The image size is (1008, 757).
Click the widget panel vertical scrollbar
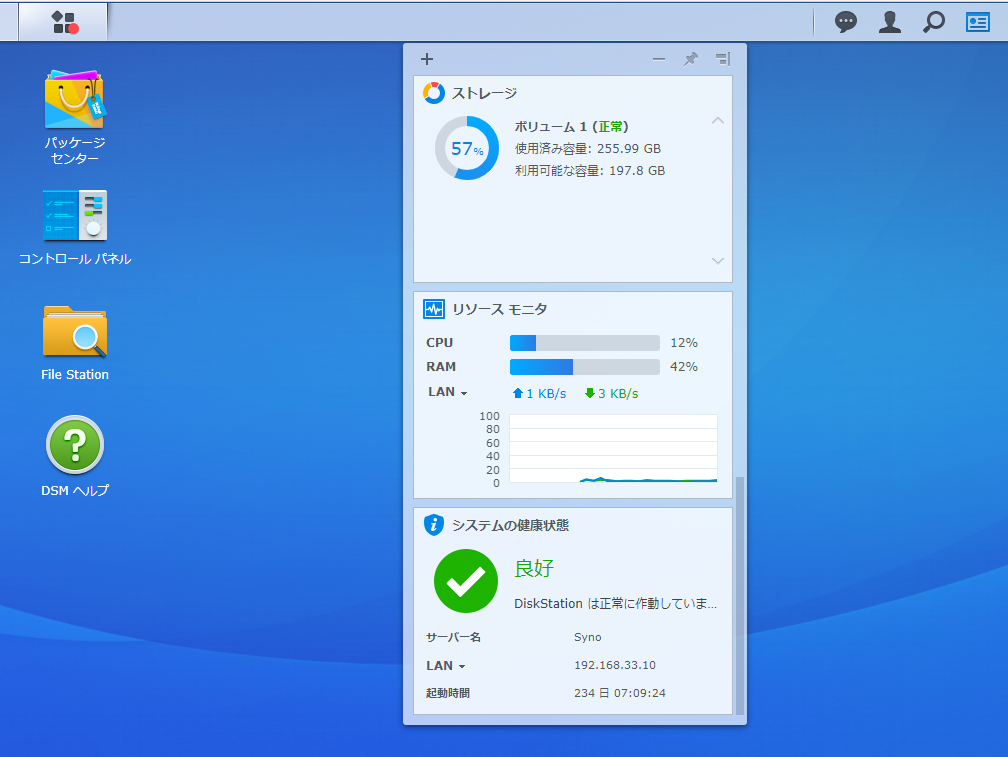[740, 595]
